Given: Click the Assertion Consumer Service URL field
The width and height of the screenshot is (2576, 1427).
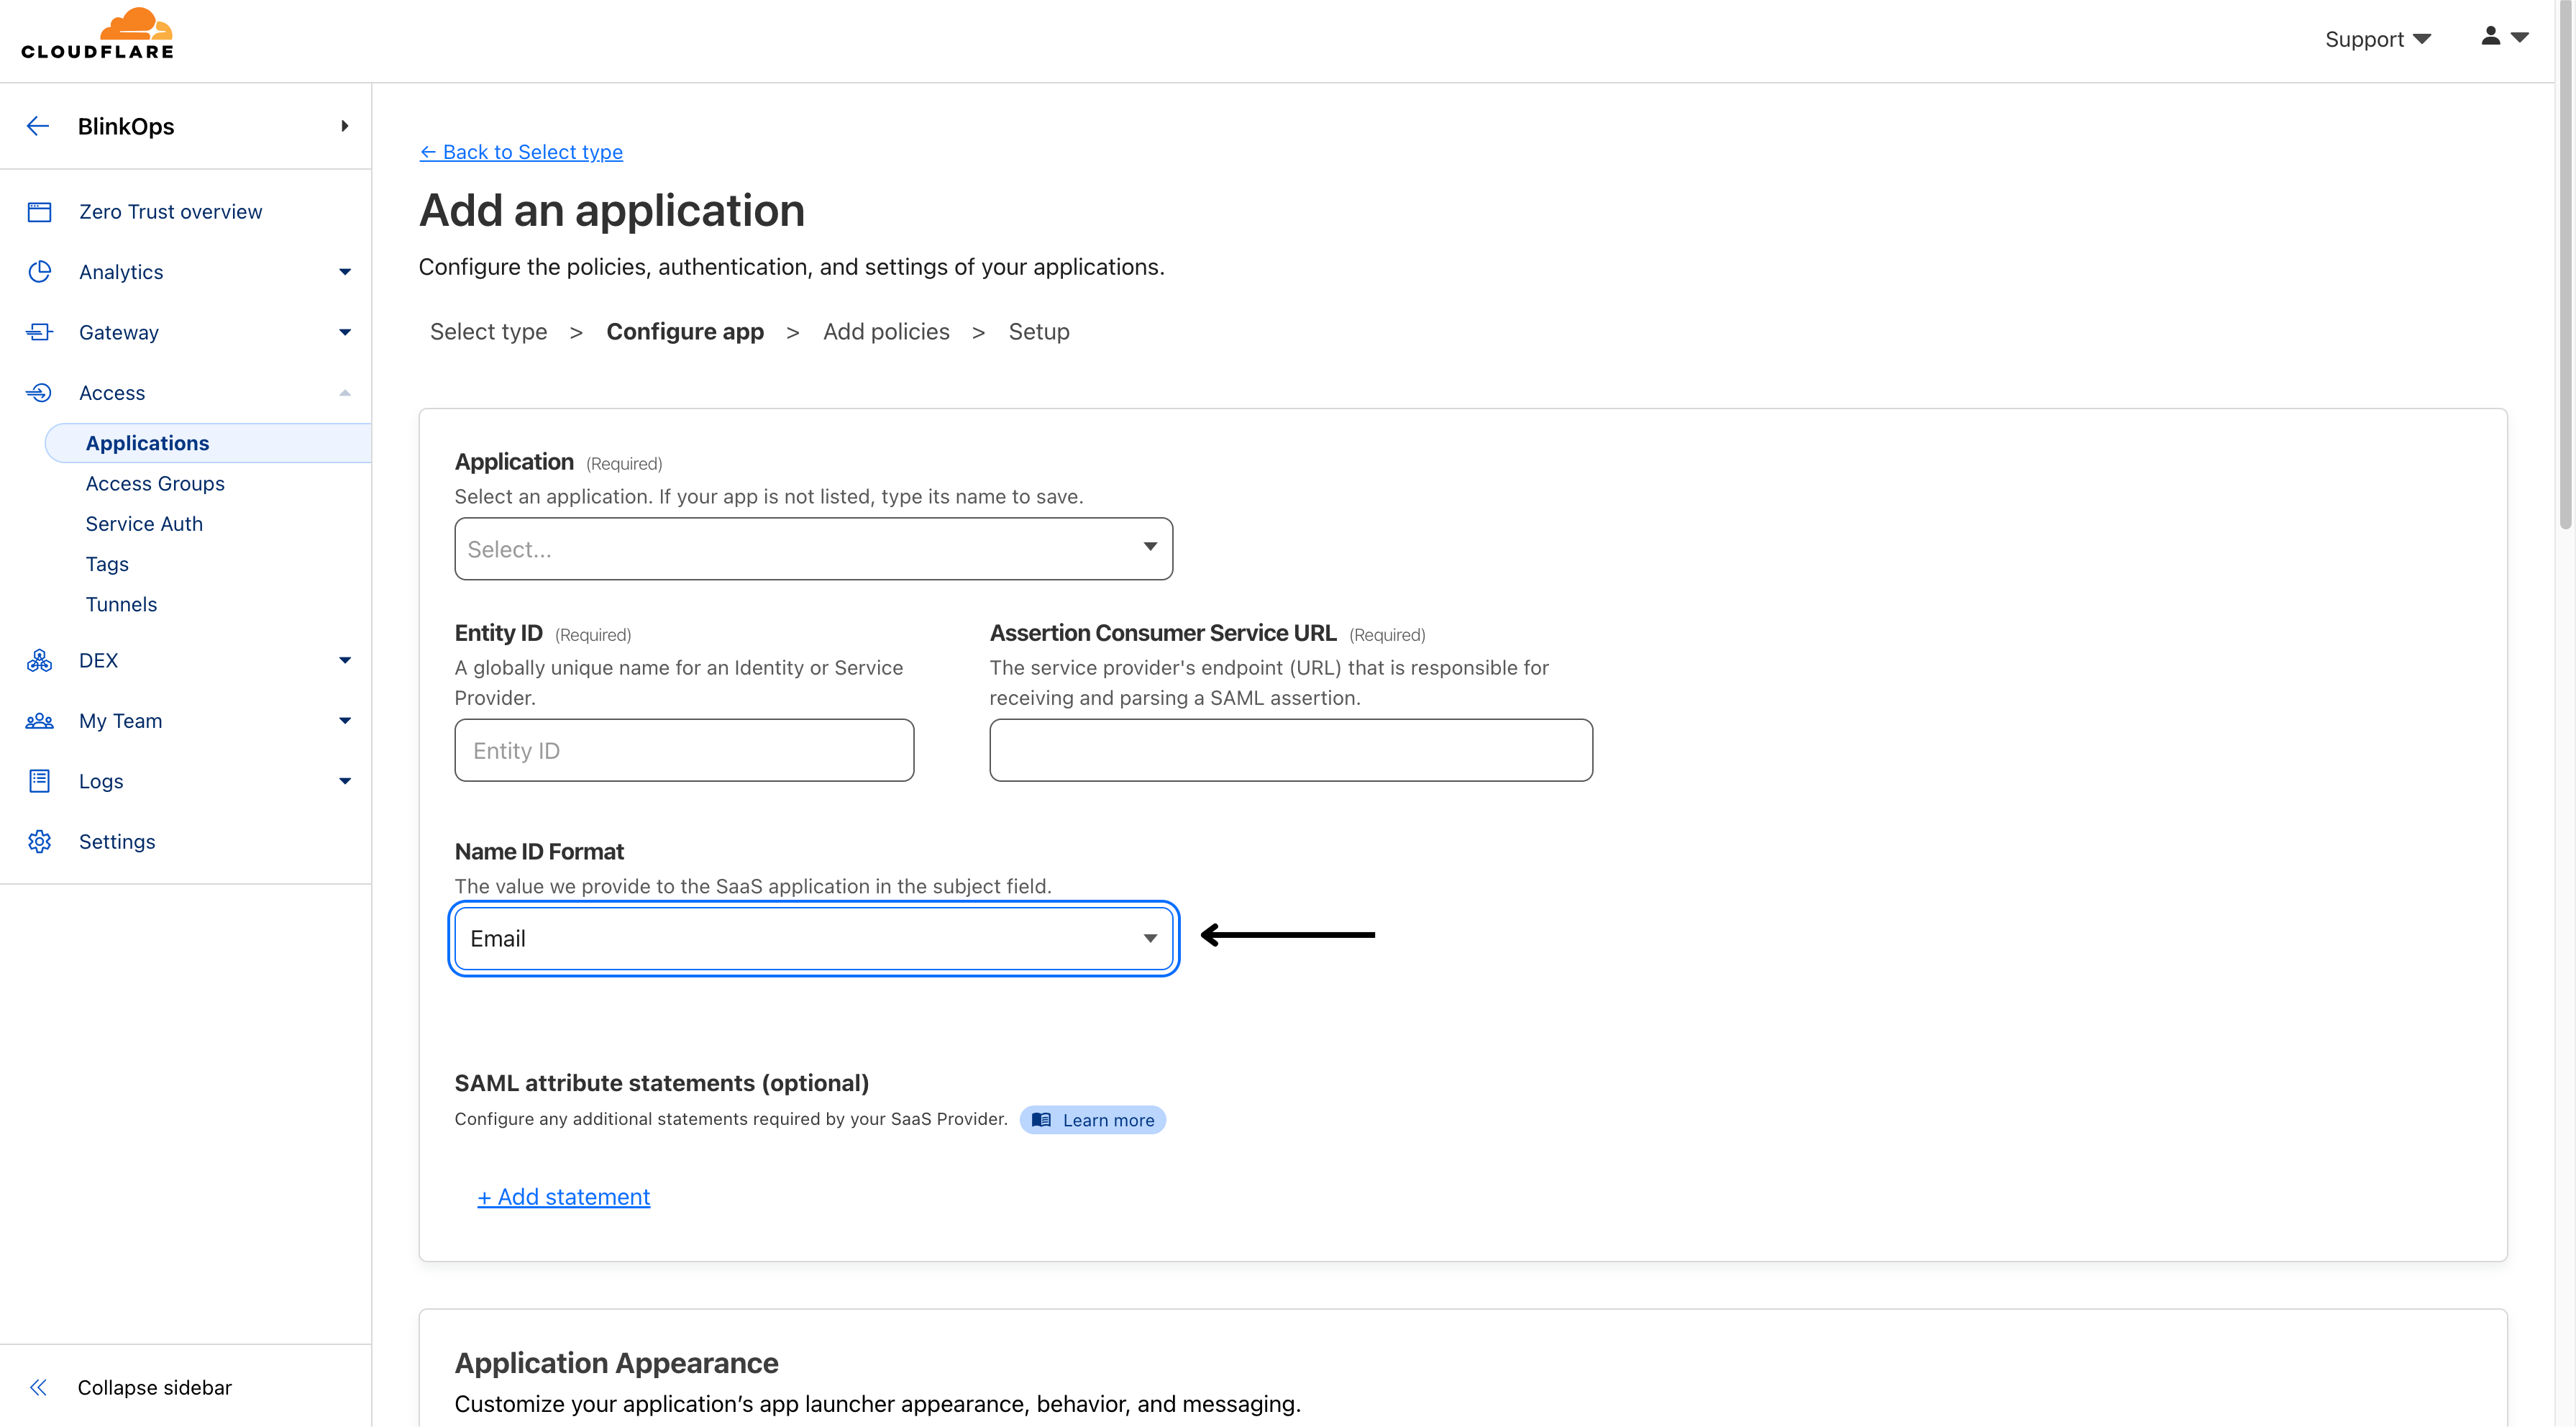Looking at the screenshot, I should [x=1291, y=750].
